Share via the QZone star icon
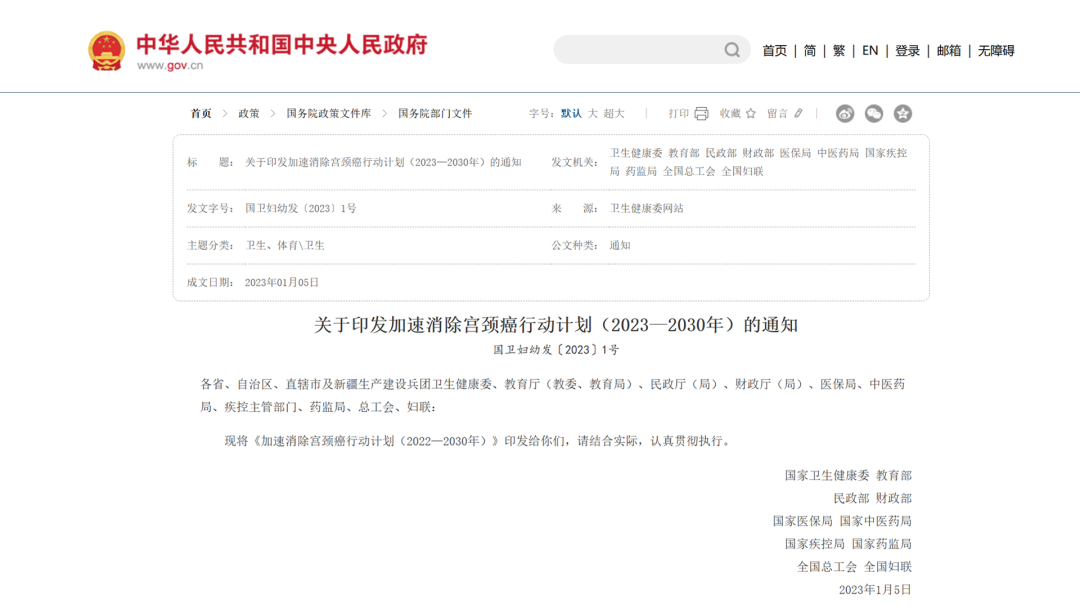 coord(903,114)
